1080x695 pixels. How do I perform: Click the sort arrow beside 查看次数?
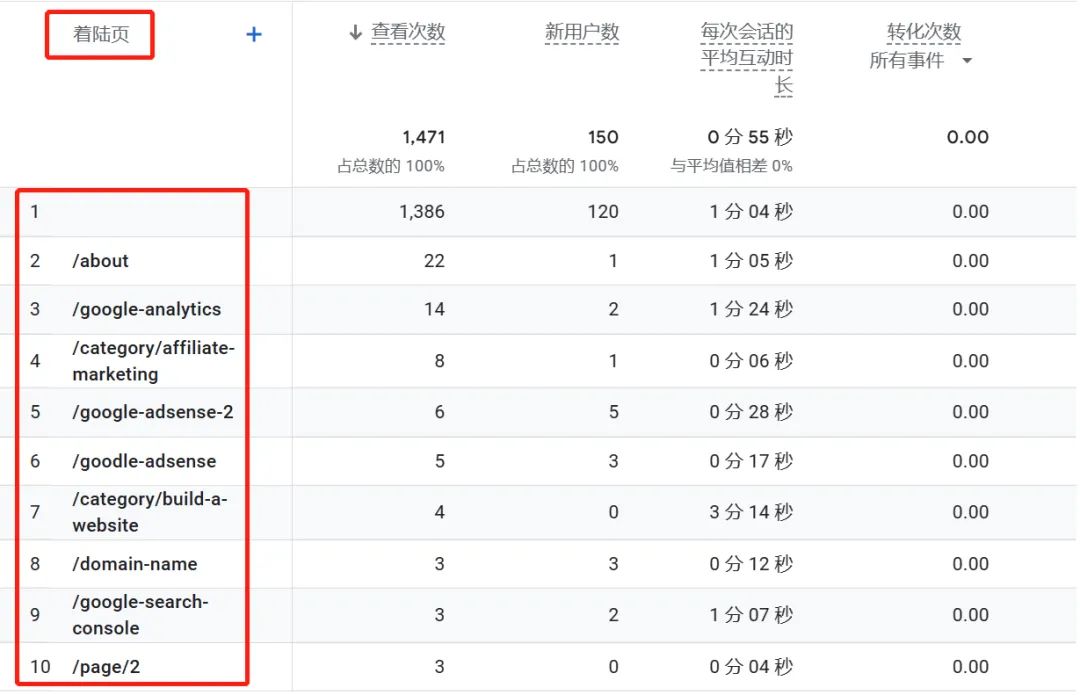click(355, 33)
